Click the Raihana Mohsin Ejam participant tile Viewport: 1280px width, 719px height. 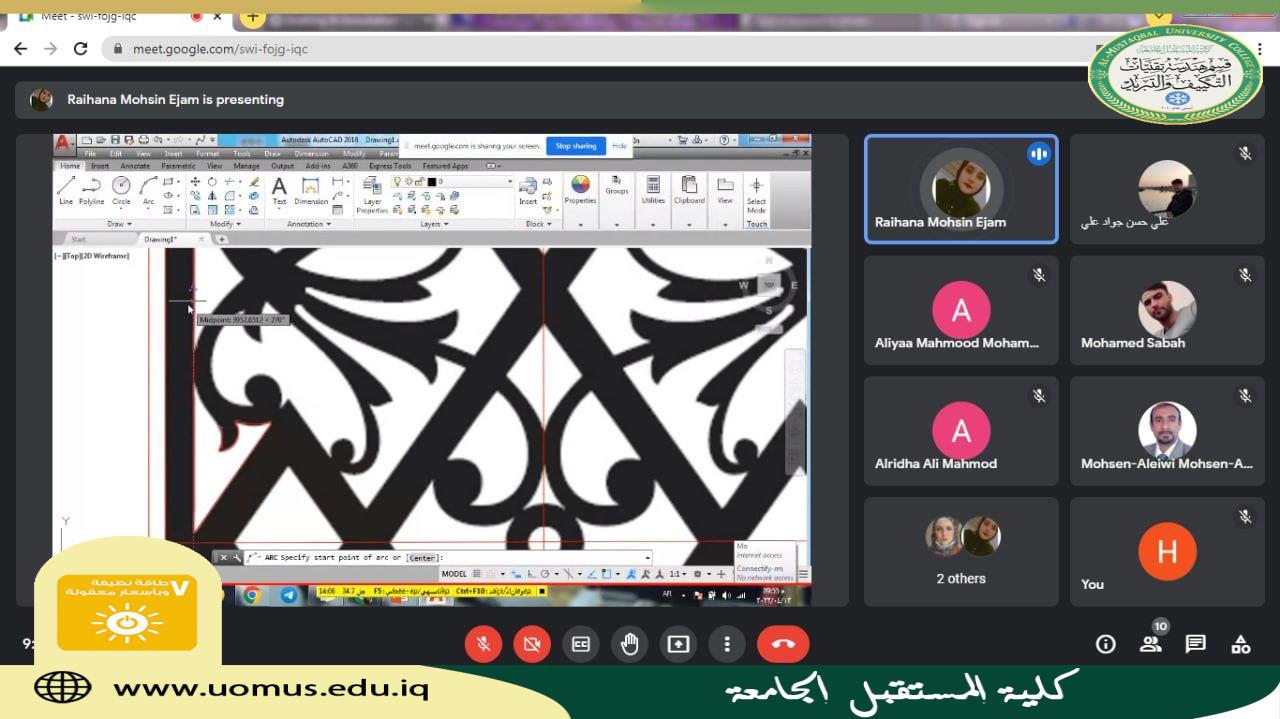(960, 190)
